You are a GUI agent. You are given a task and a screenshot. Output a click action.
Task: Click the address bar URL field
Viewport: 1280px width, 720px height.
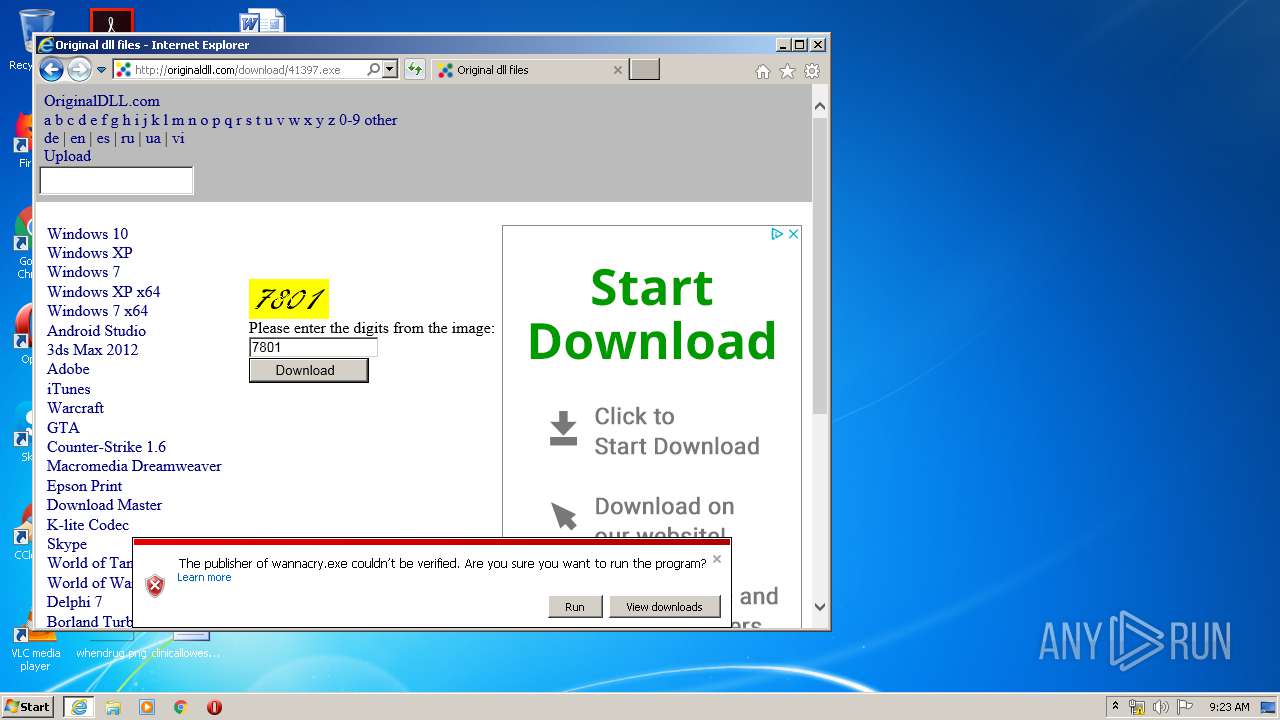238,70
